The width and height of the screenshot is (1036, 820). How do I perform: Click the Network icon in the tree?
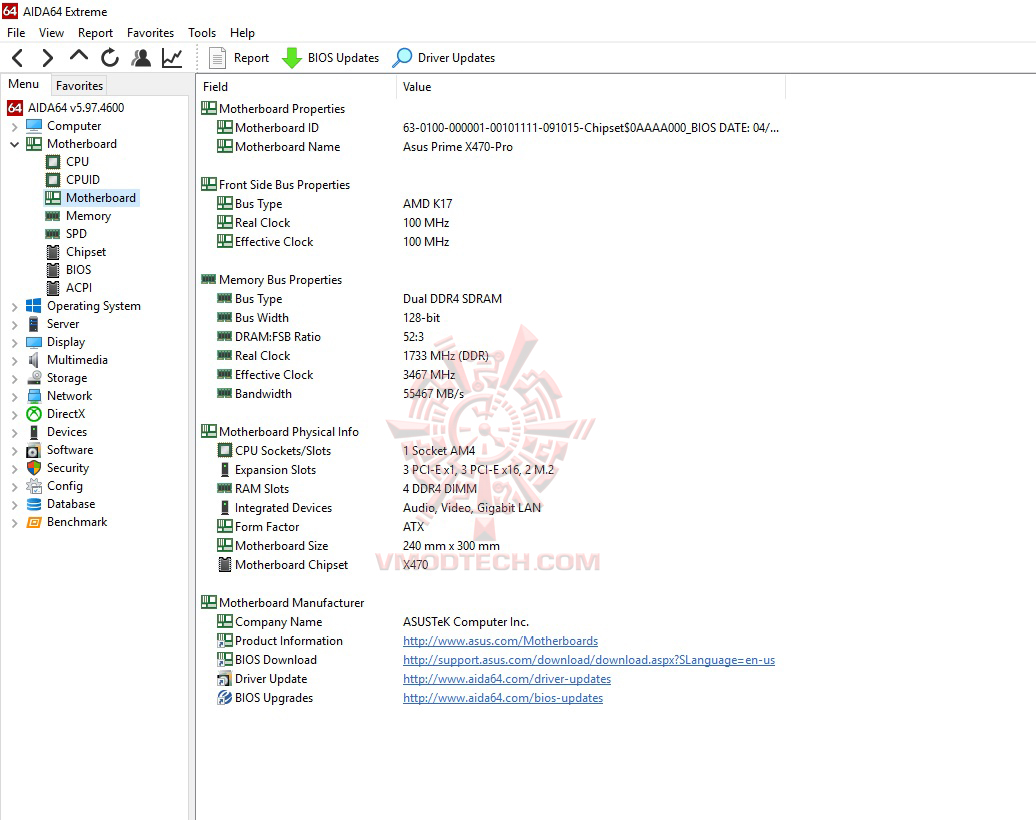click(x=34, y=396)
